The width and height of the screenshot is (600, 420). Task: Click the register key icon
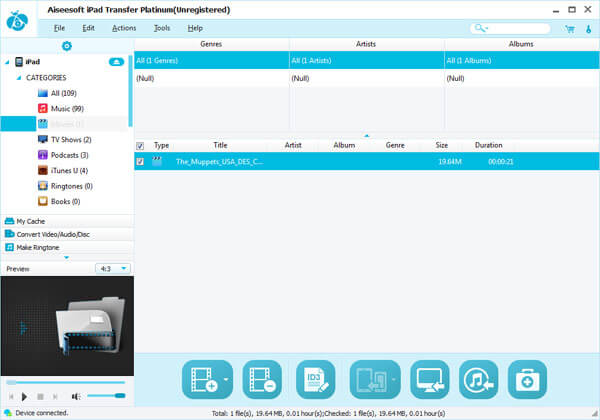[589, 29]
